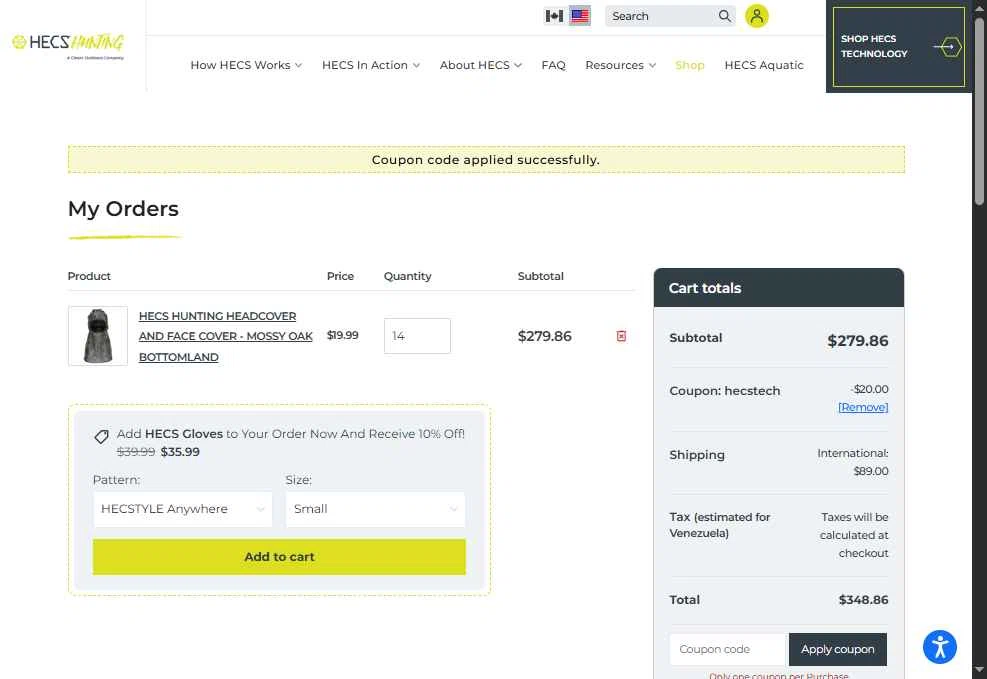Open the Pattern dropdown showing HECSTYLE Anywhere
Viewport: 987px width, 679px height.
coord(183,509)
